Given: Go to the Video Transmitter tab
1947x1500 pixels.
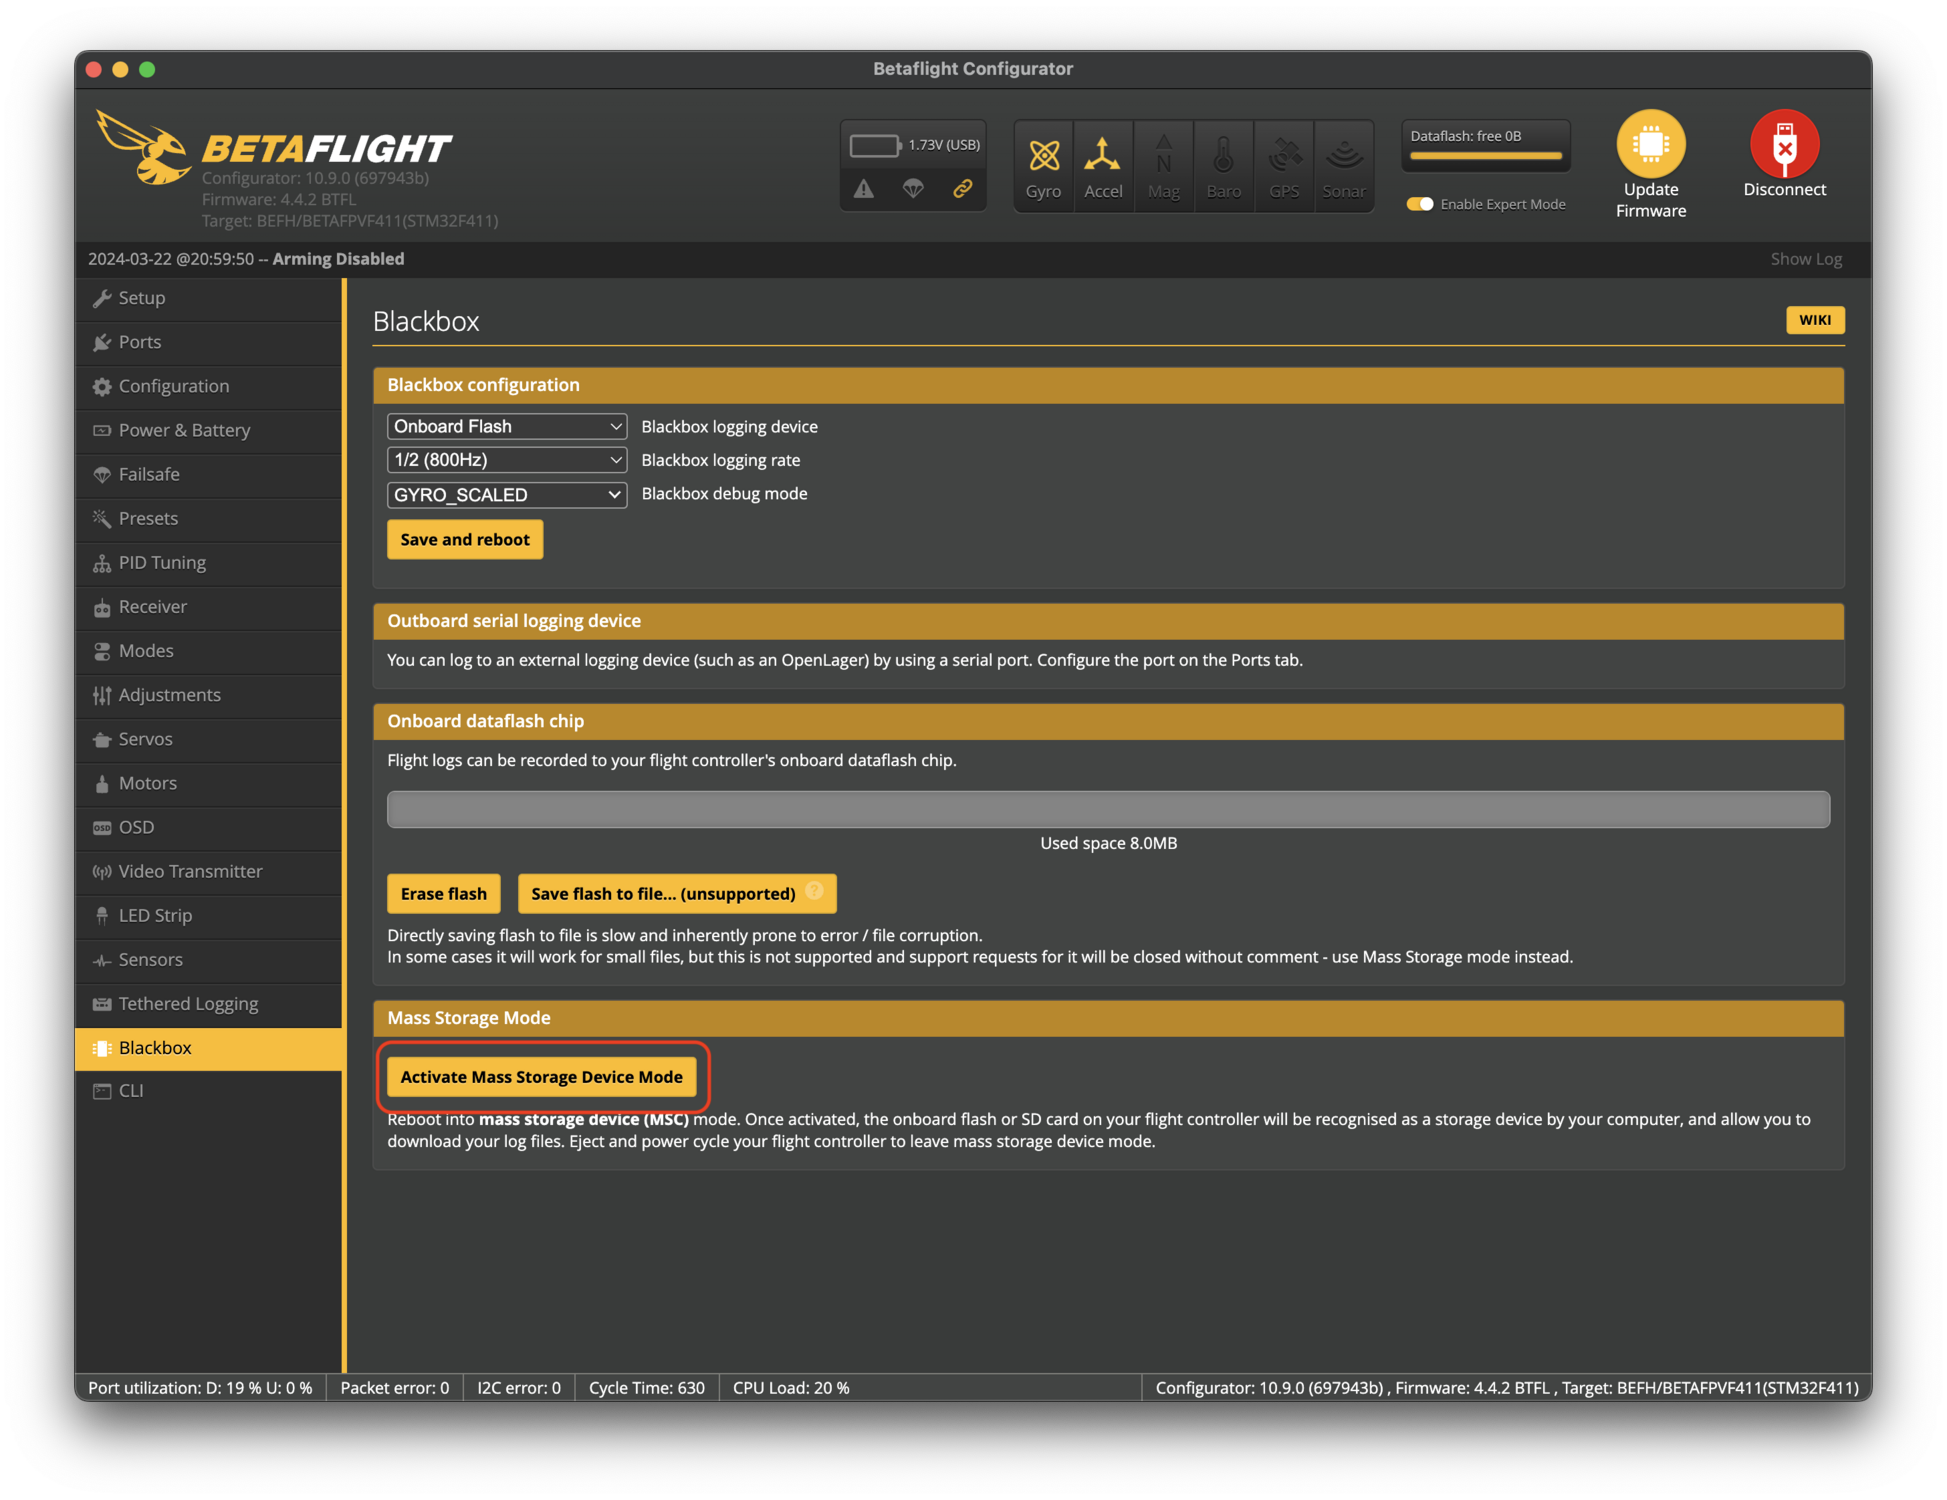Looking at the screenshot, I should [x=190, y=871].
